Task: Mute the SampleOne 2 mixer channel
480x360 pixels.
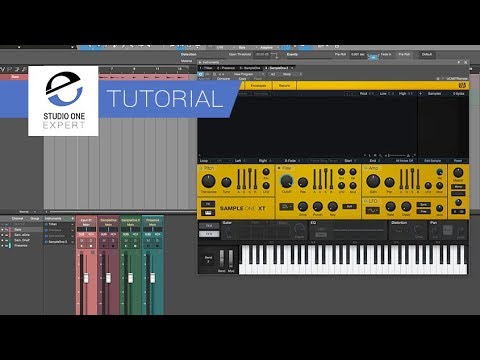Action: [126, 240]
